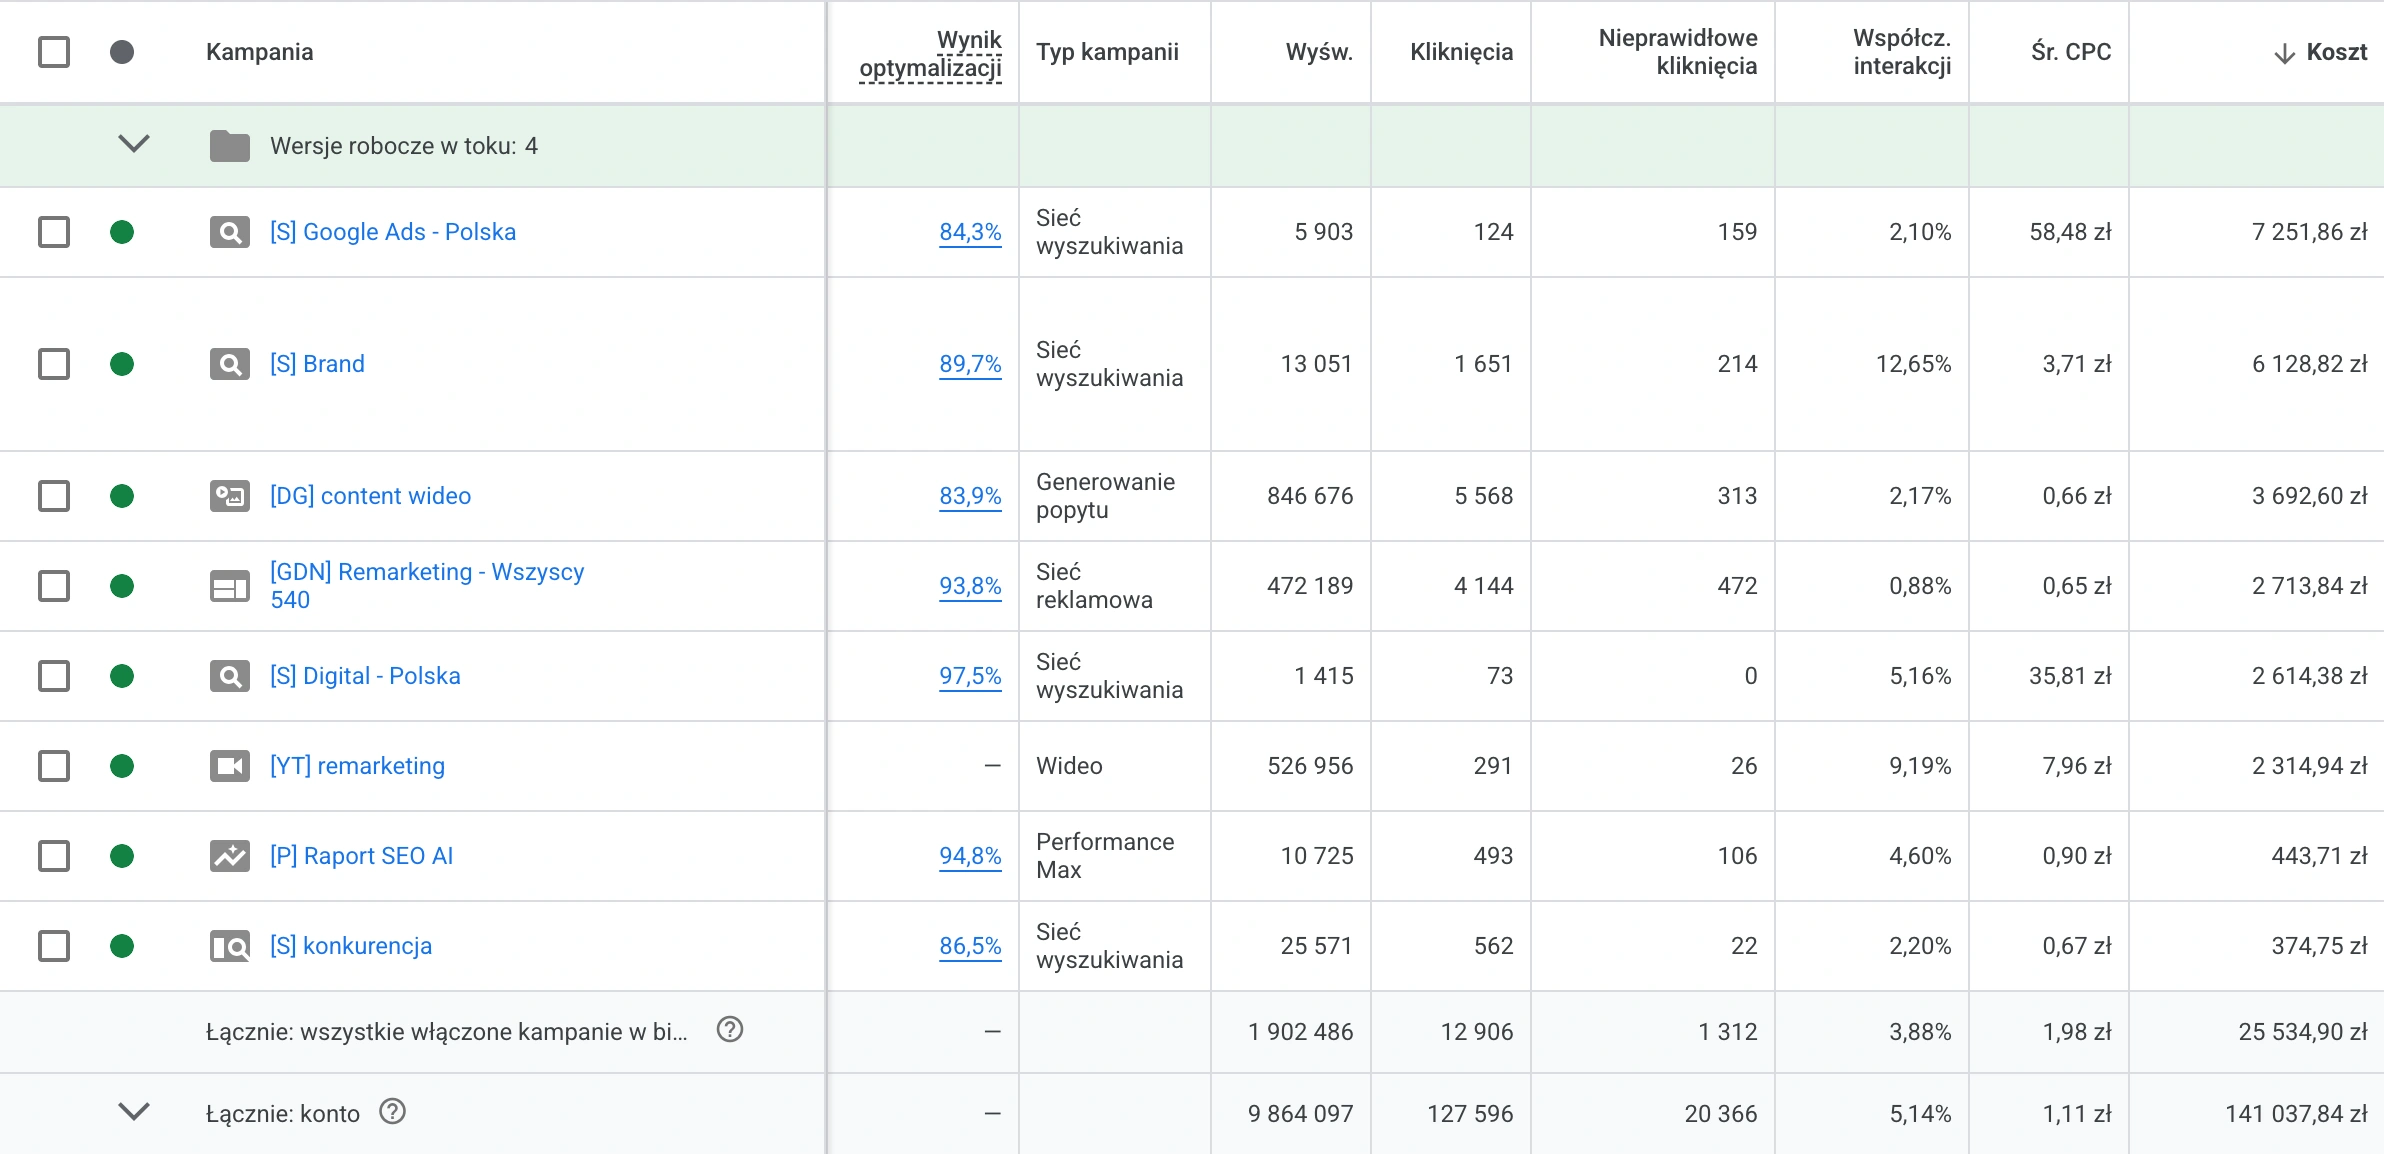The width and height of the screenshot is (2384, 1154).
Task: Click green status dot of [YT] remarketing
Action: tap(122, 766)
